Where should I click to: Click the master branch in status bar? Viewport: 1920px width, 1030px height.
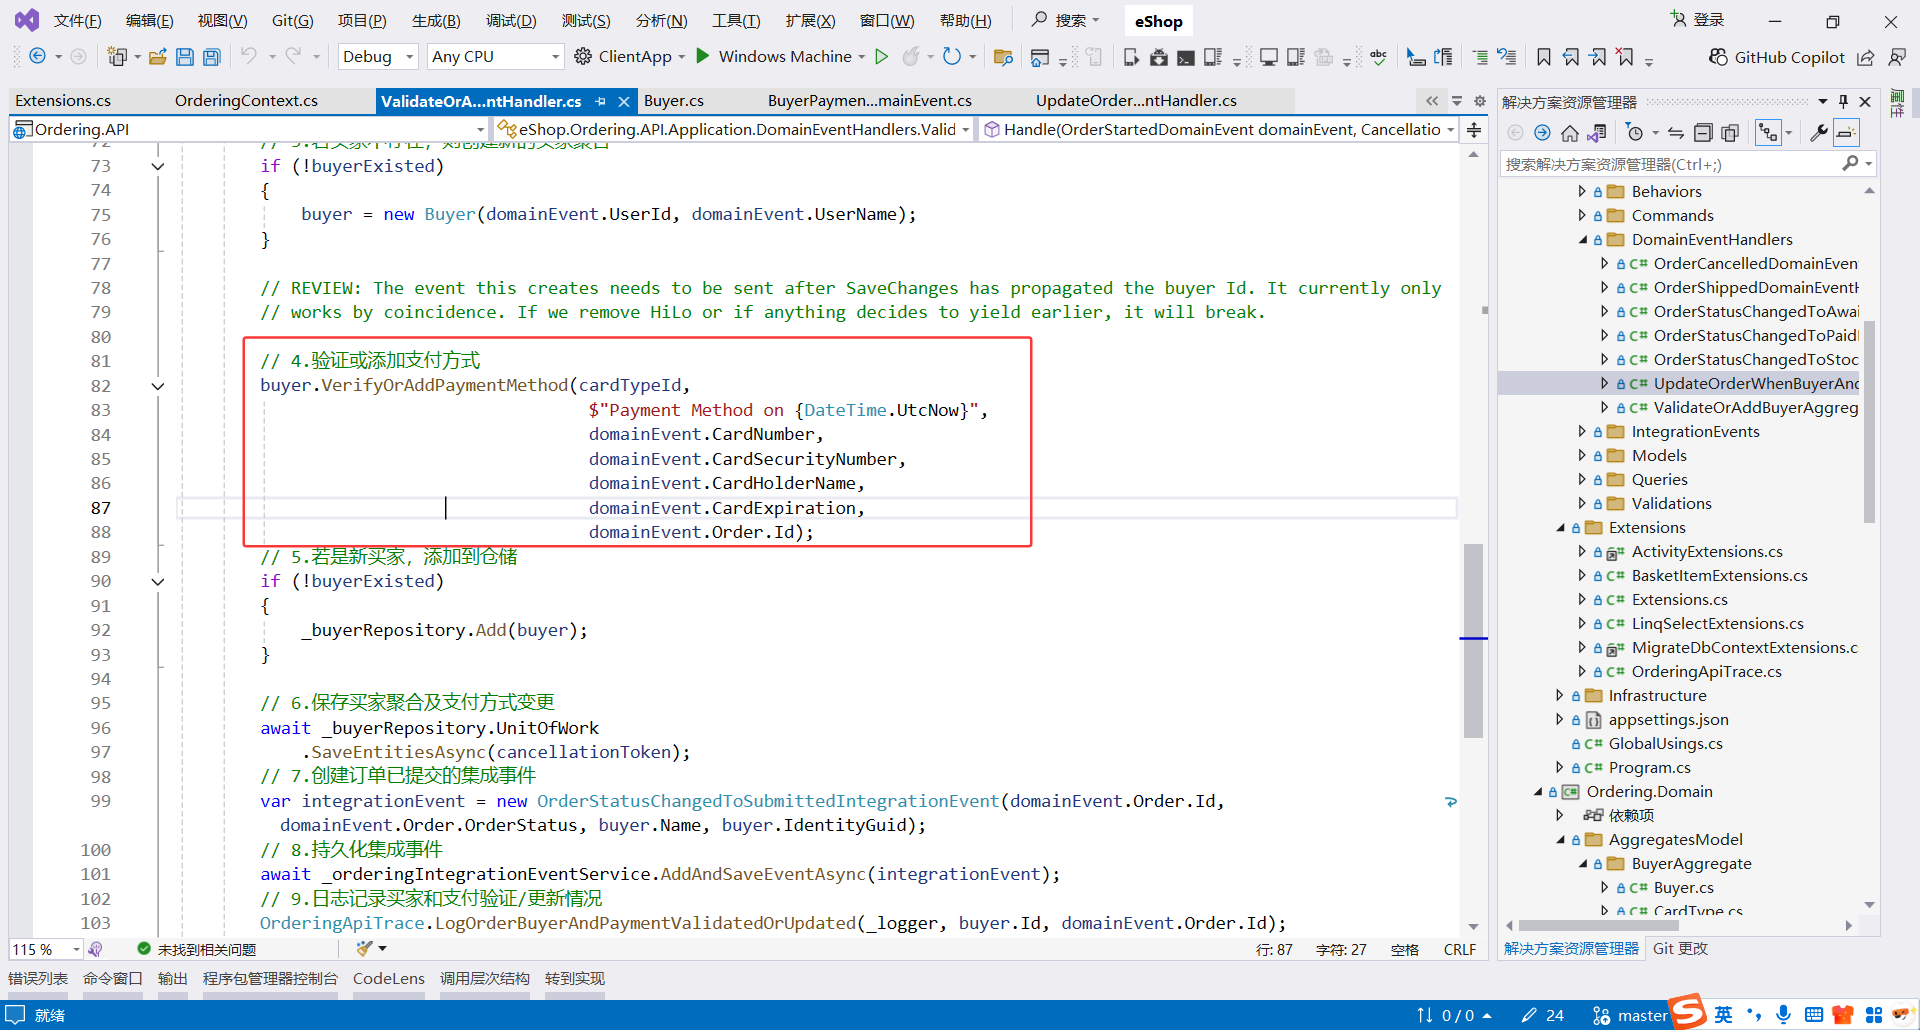1630,1016
